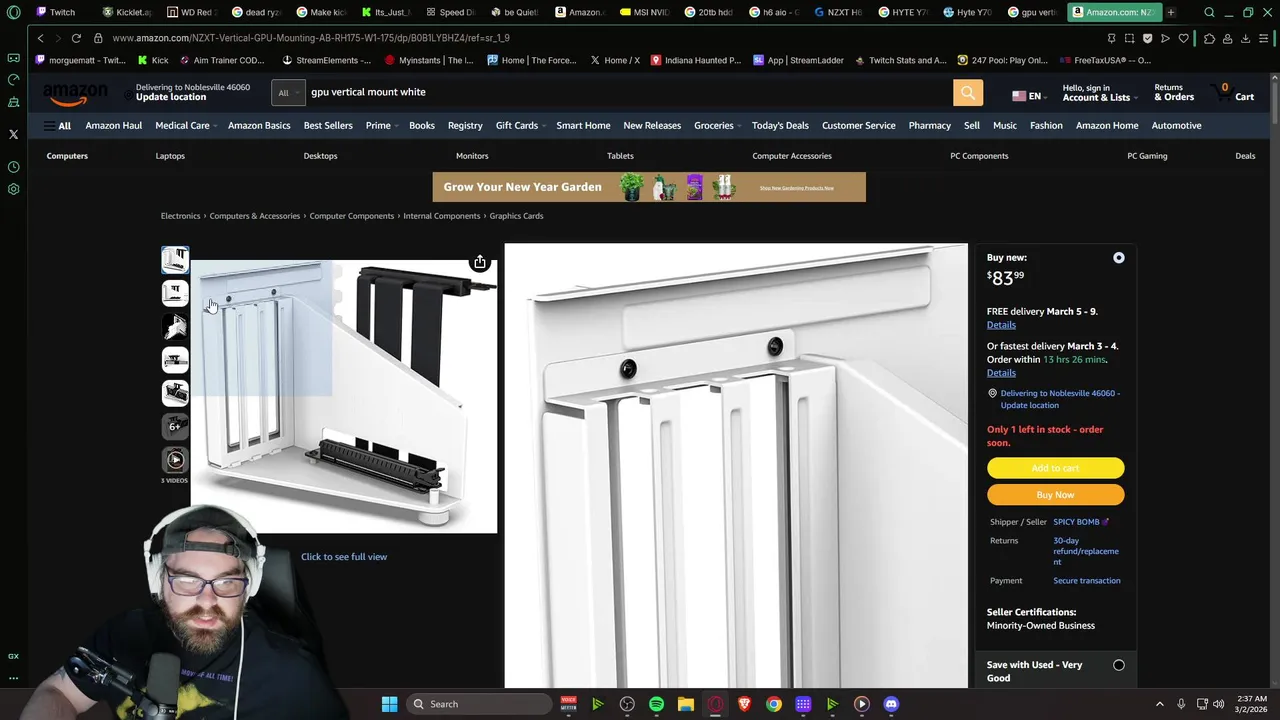
Task: Select the Save with Used radio option
Action: pos(1118,665)
